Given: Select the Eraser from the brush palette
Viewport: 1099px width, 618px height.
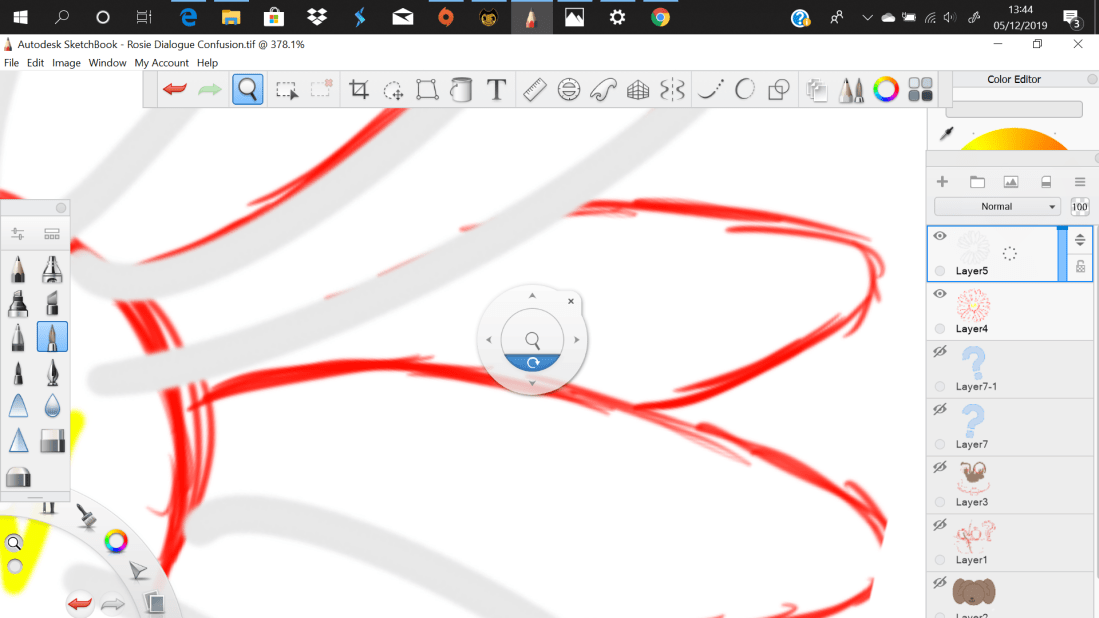Looking at the screenshot, I should [x=52, y=441].
